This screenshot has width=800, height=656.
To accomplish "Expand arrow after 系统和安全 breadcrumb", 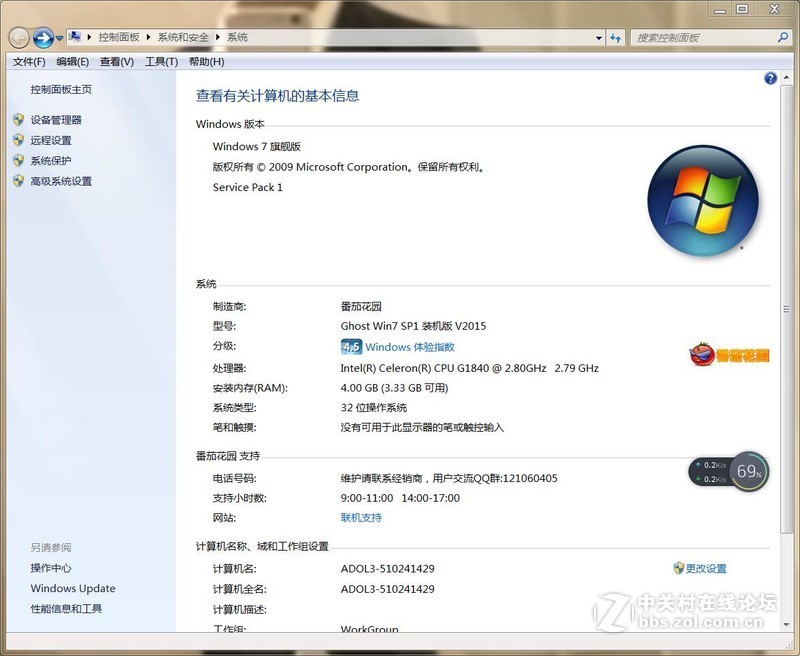I will point(218,37).
